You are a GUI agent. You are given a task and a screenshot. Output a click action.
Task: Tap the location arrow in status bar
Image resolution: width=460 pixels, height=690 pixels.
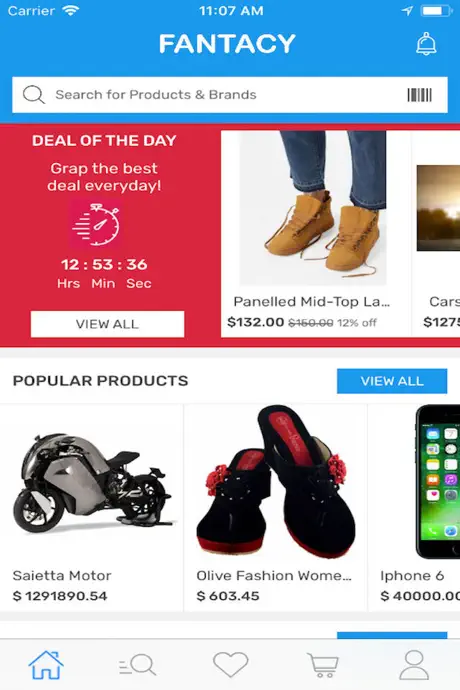point(407,11)
